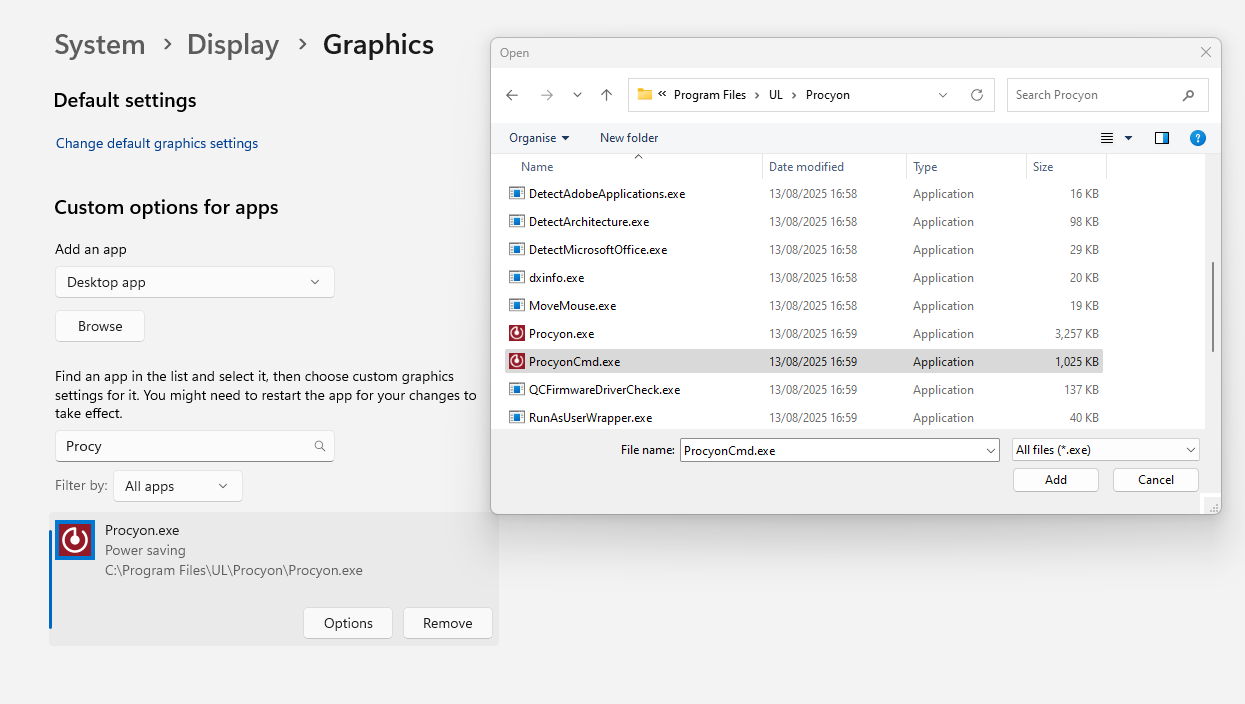The height and width of the screenshot is (704, 1245).
Task: Navigate to Display breadcrumb in Settings
Action: (233, 45)
